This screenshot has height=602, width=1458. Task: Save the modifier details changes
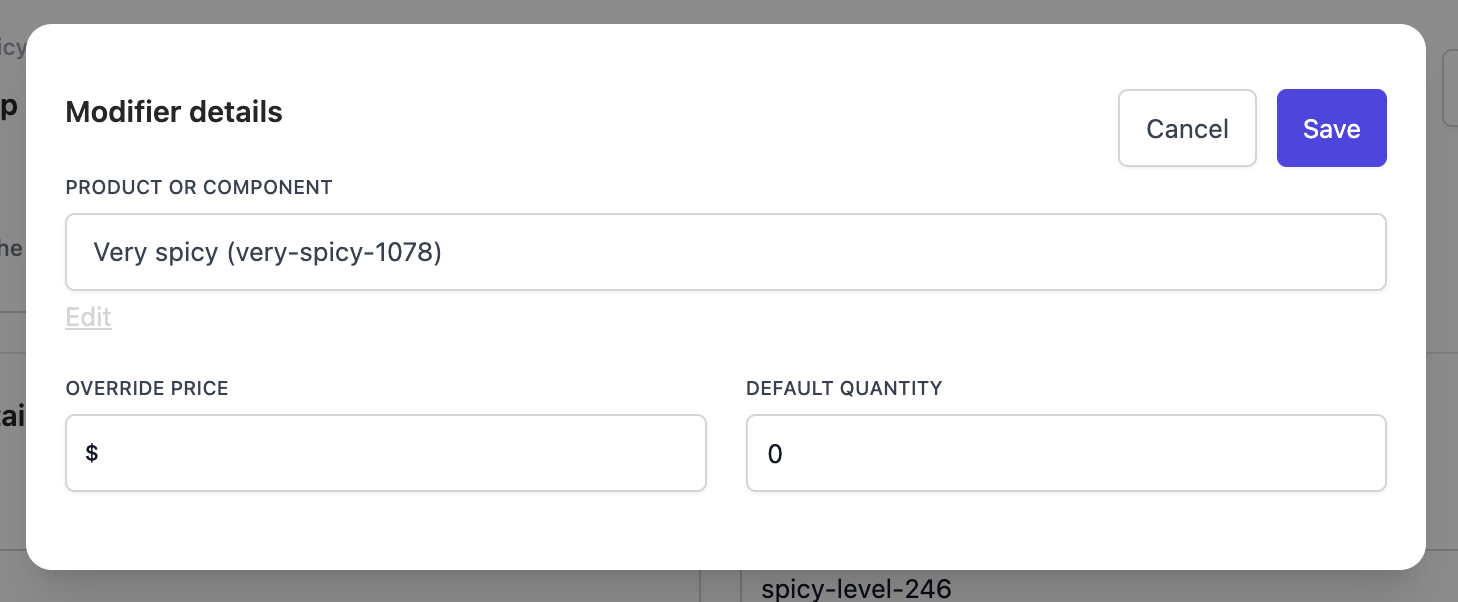coord(1331,128)
